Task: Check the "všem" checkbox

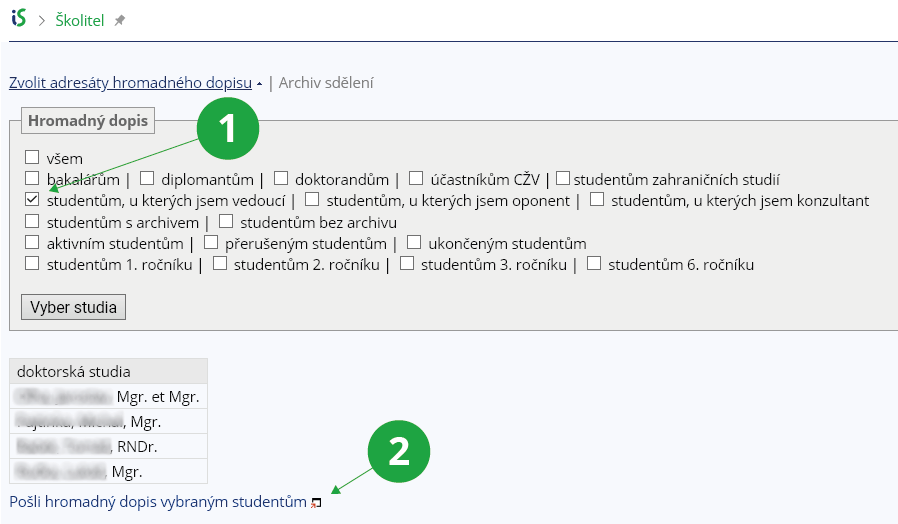Action: point(32,158)
